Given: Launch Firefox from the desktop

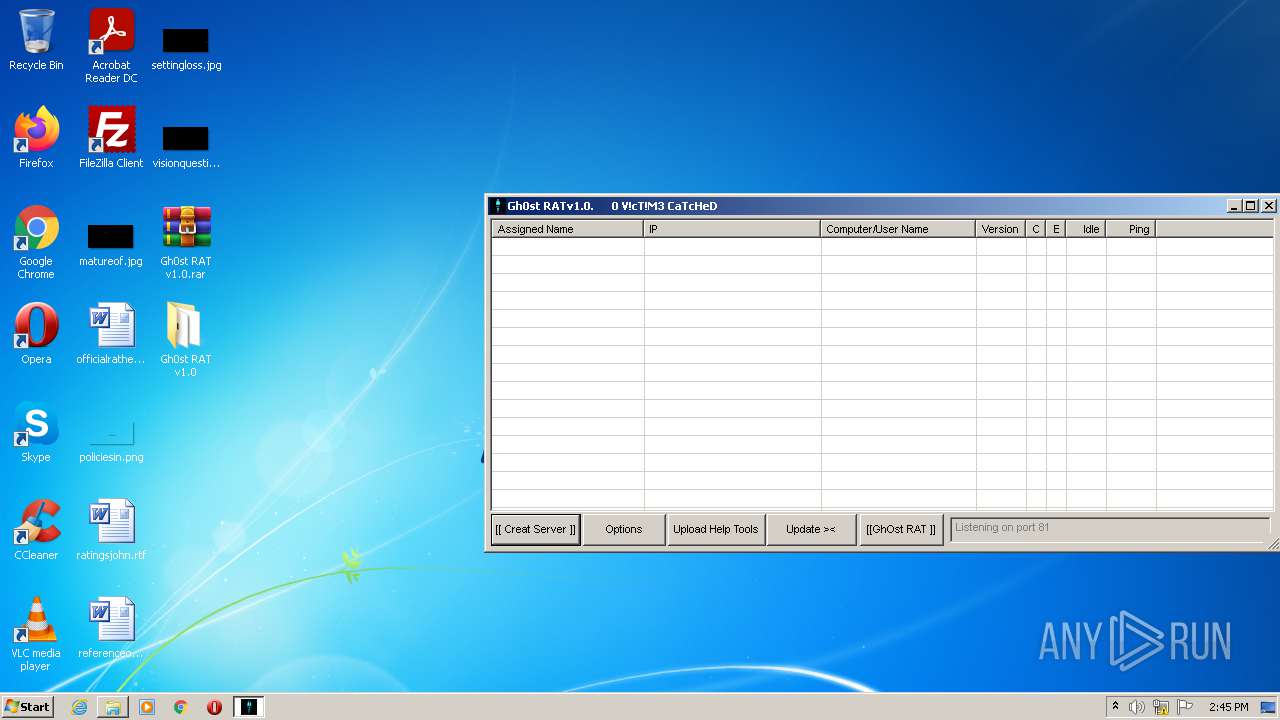Looking at the screenshot, I should 36,138.
